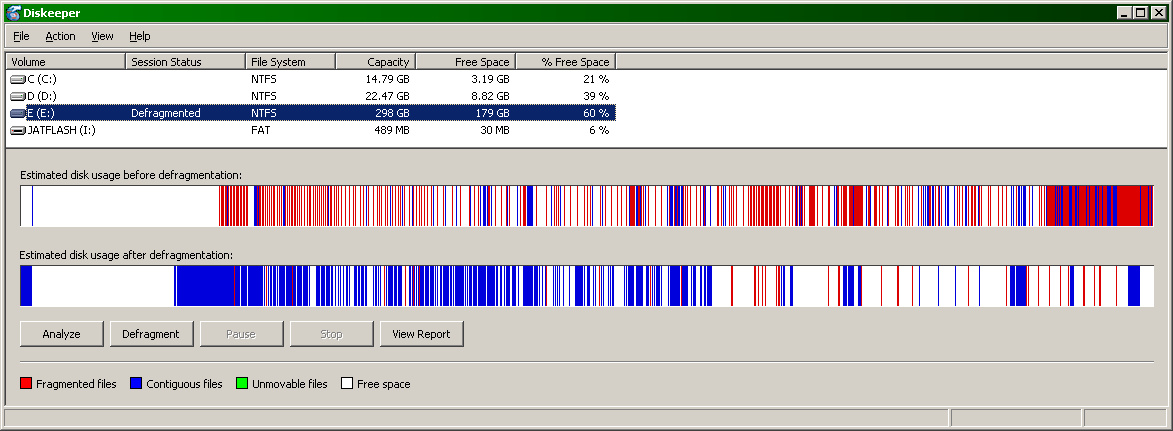
Task: Click the Stop button
Action: pos(331,334)
